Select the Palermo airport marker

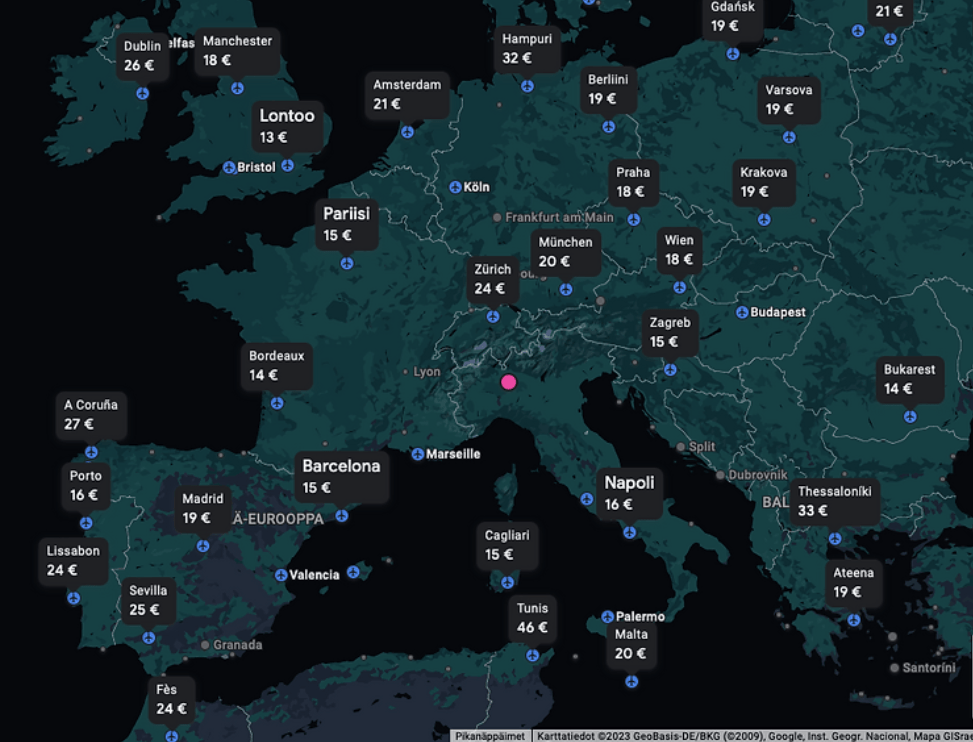click(x=607, y=617)
